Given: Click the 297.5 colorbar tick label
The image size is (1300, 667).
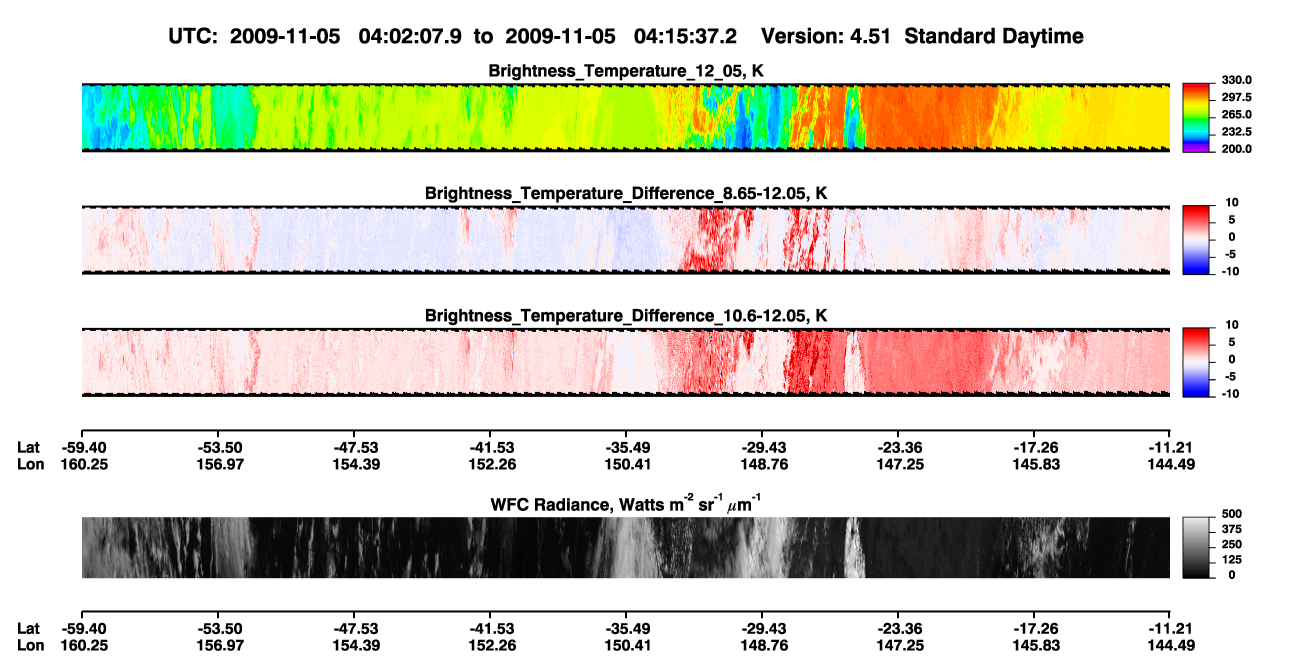Looking at the screenshot, I should pos(1236,97).
